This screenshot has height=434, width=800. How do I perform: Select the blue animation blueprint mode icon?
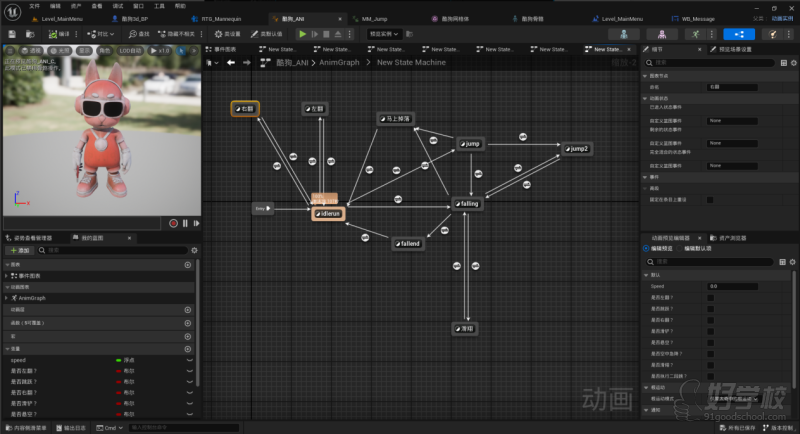pos(739,34)
